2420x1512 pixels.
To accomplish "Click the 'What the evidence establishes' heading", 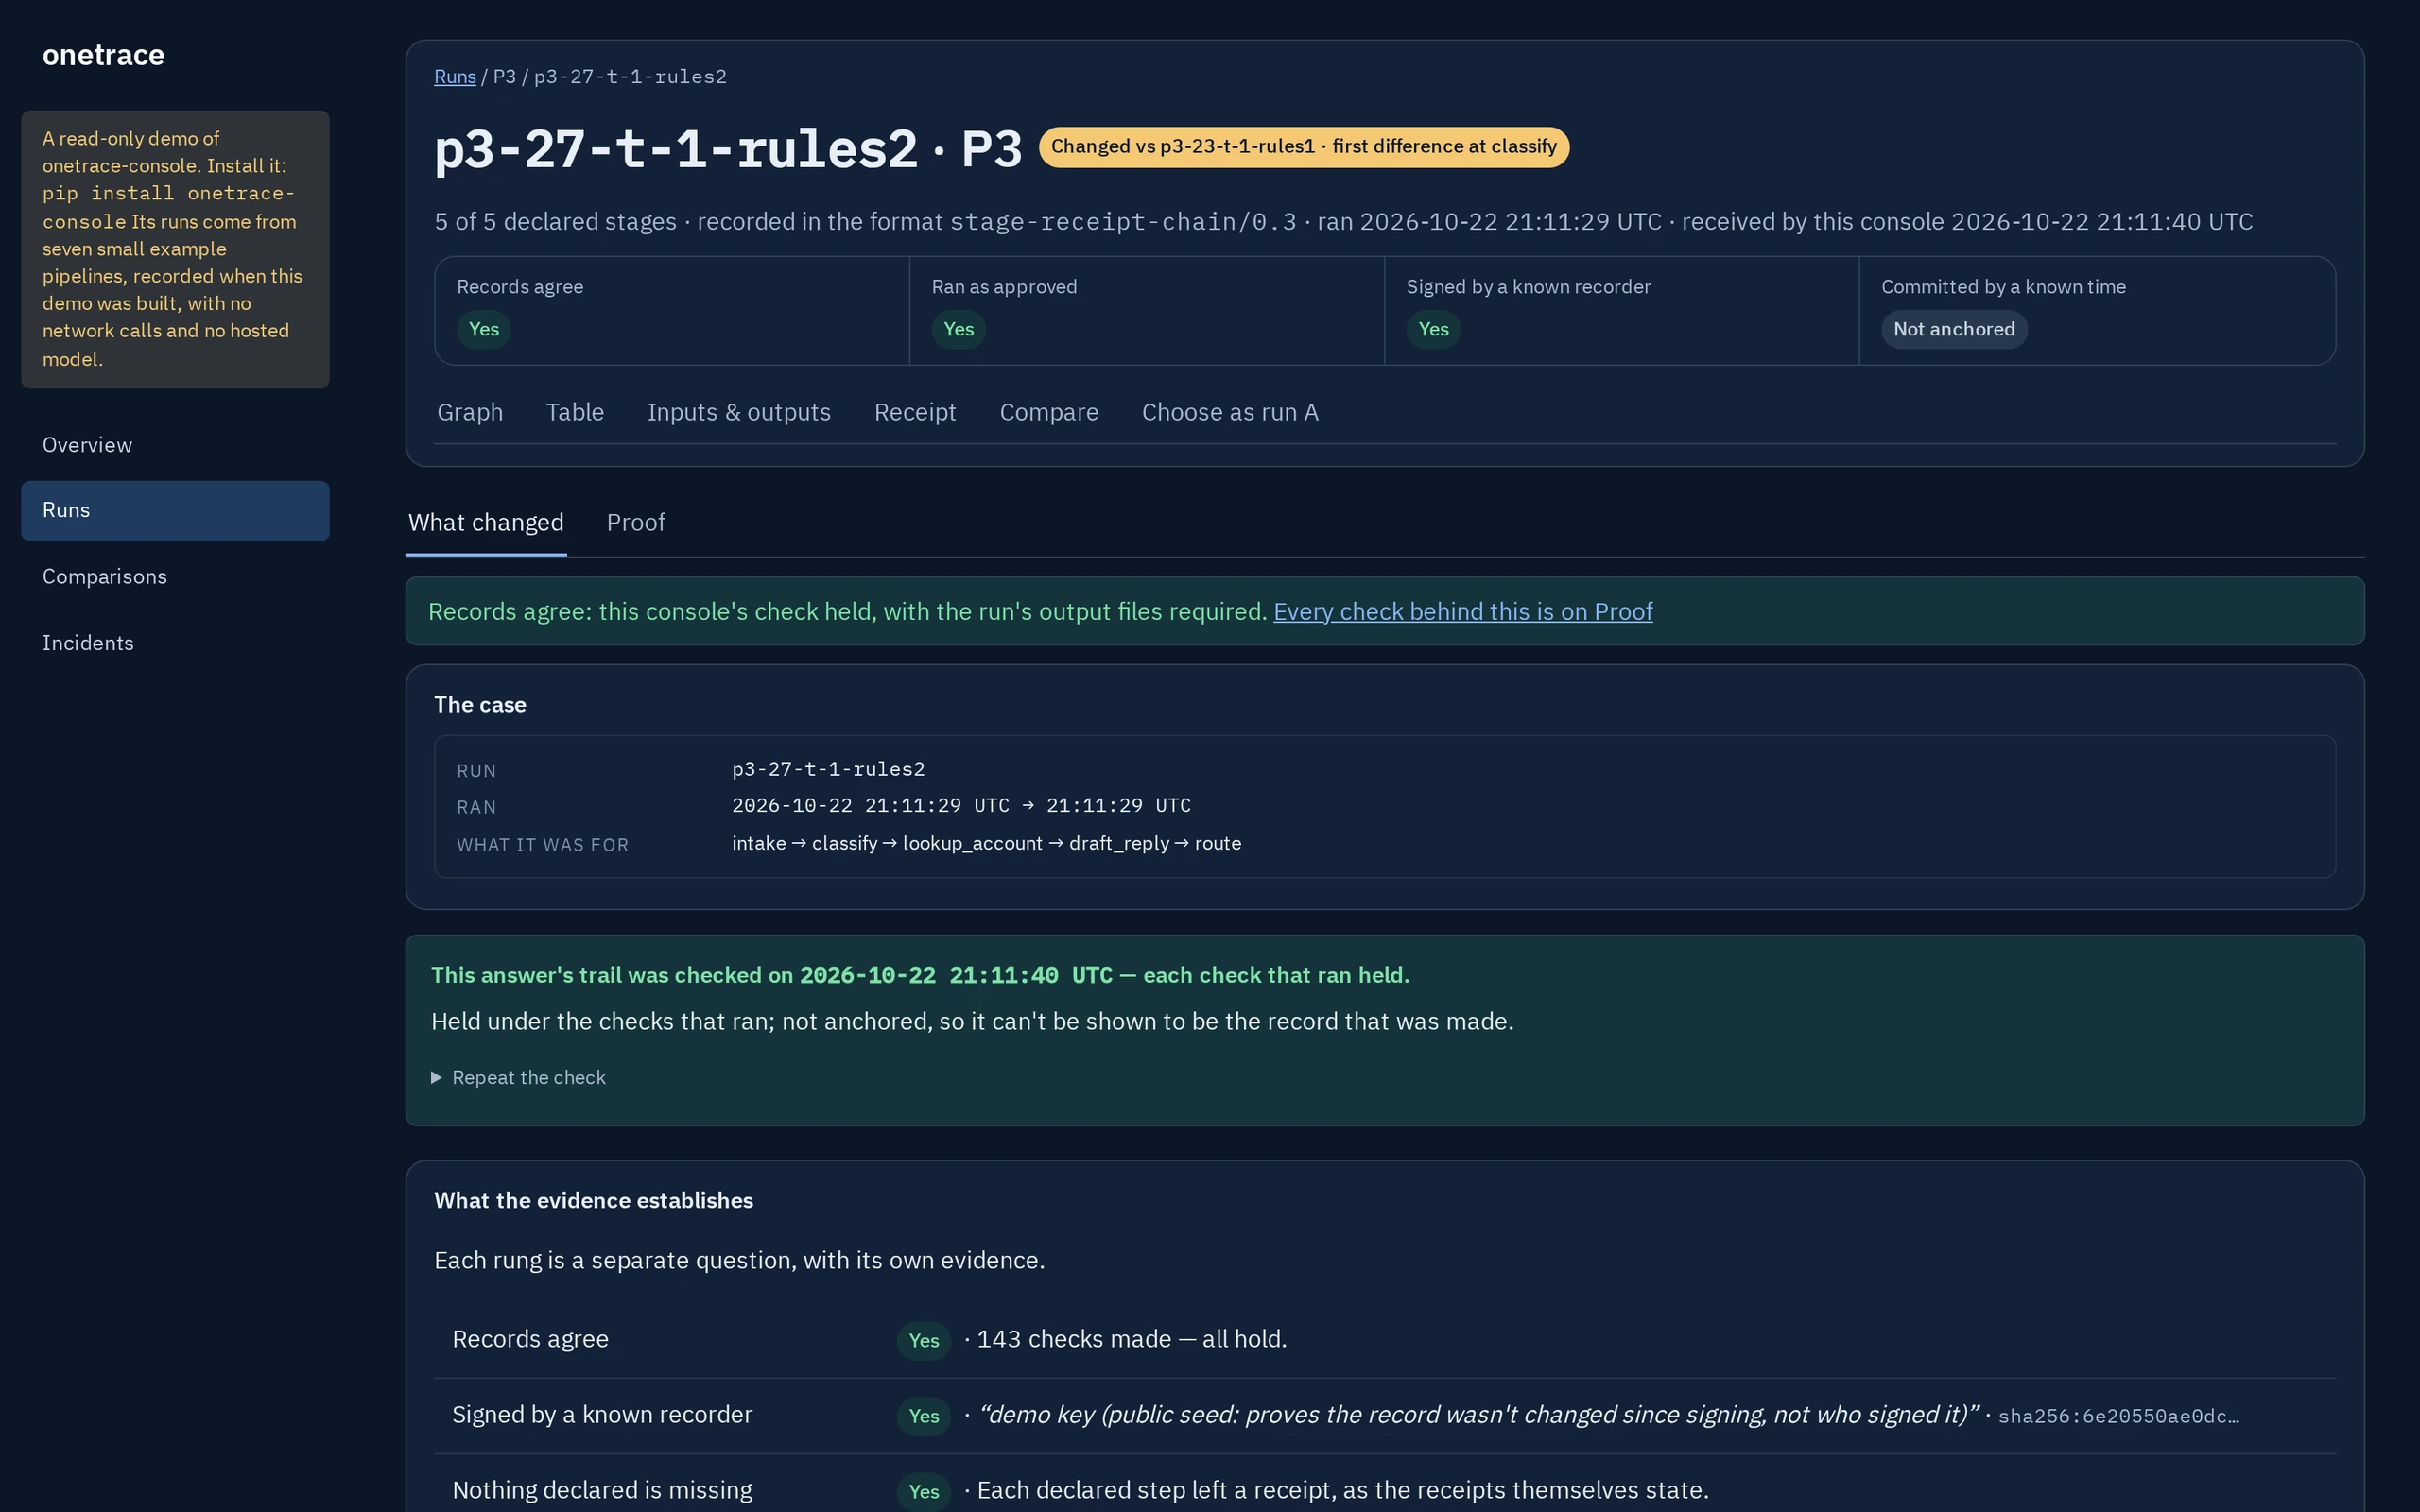I will point(594,1201).
